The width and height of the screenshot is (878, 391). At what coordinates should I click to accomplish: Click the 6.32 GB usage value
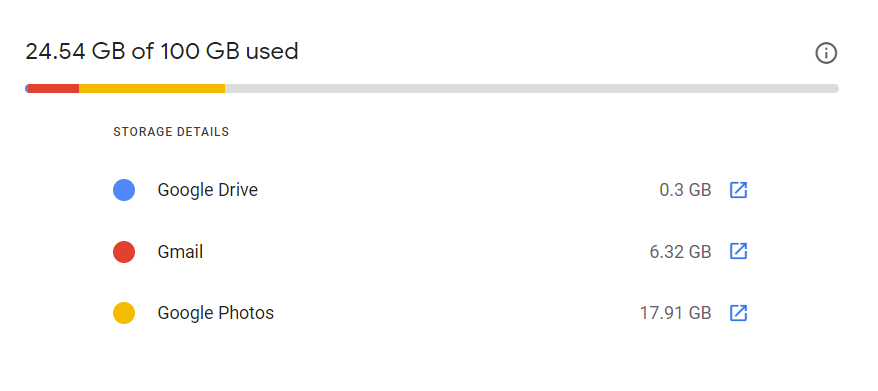click(x=680, y=252)
